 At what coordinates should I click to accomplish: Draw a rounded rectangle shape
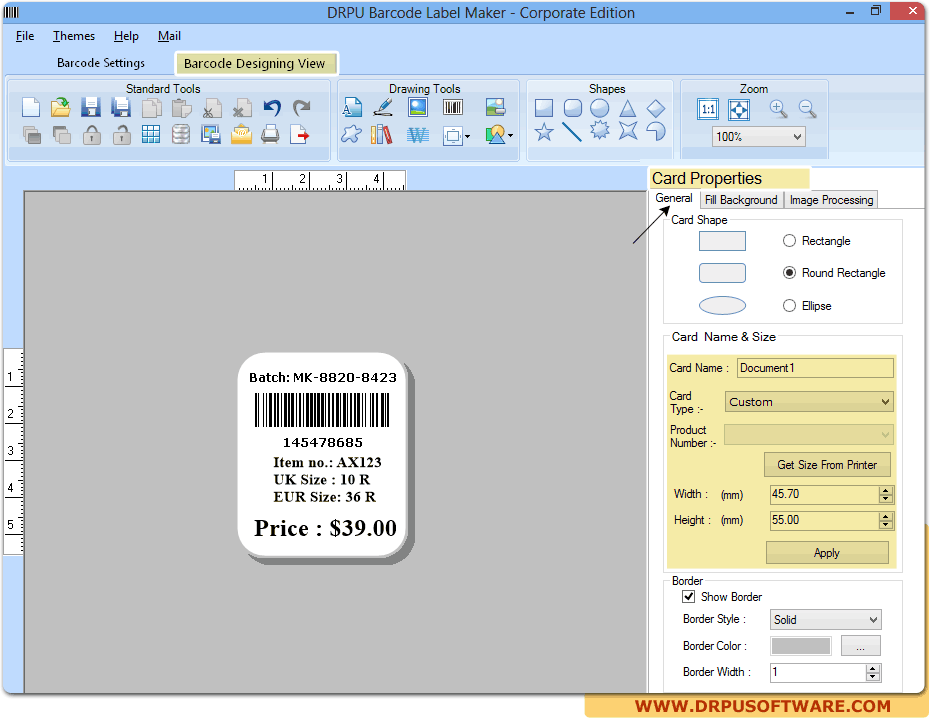point(572,108)
